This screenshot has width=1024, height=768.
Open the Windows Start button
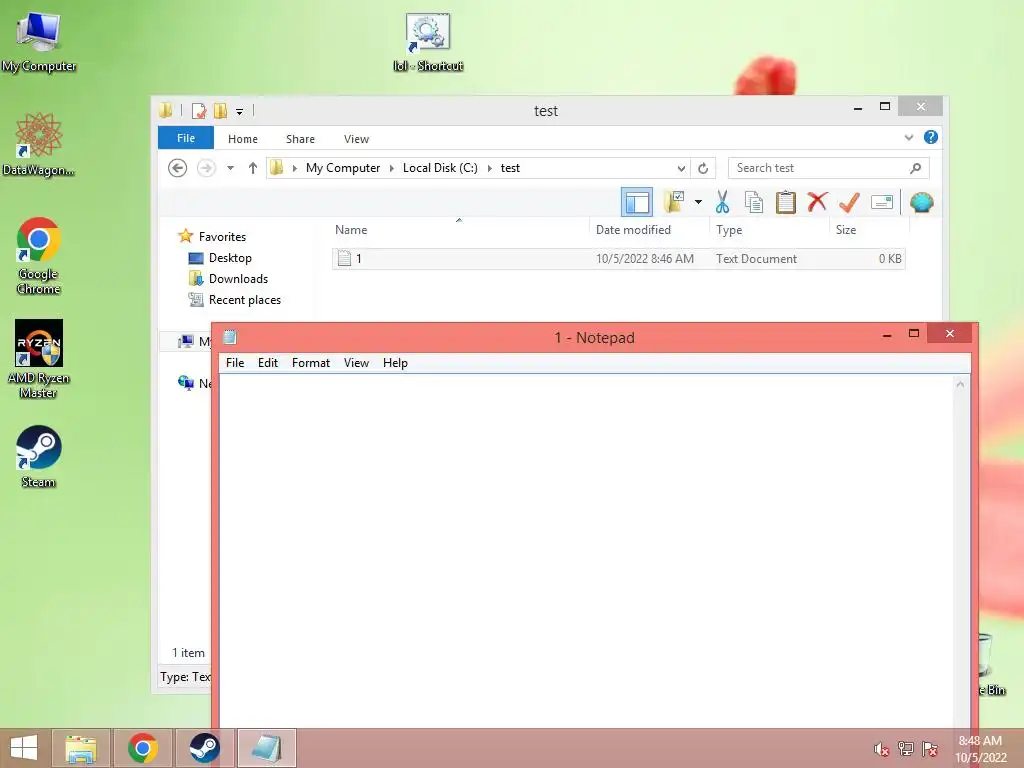[24, 748]
